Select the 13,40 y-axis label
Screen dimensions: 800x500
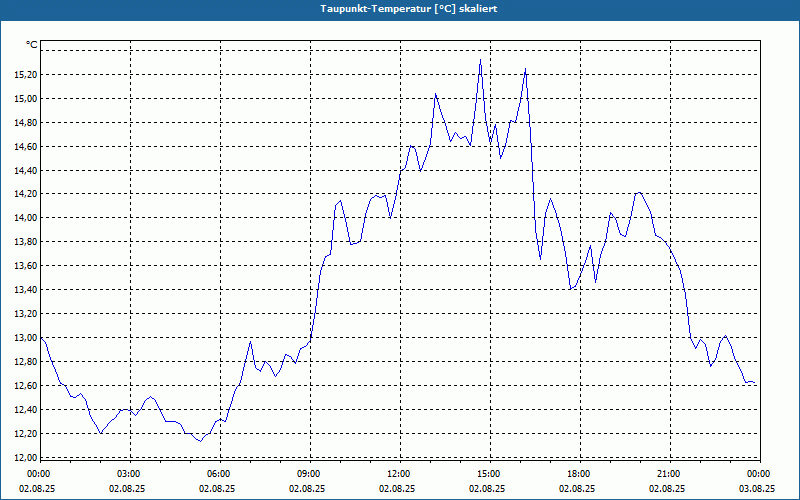(26, 290)
